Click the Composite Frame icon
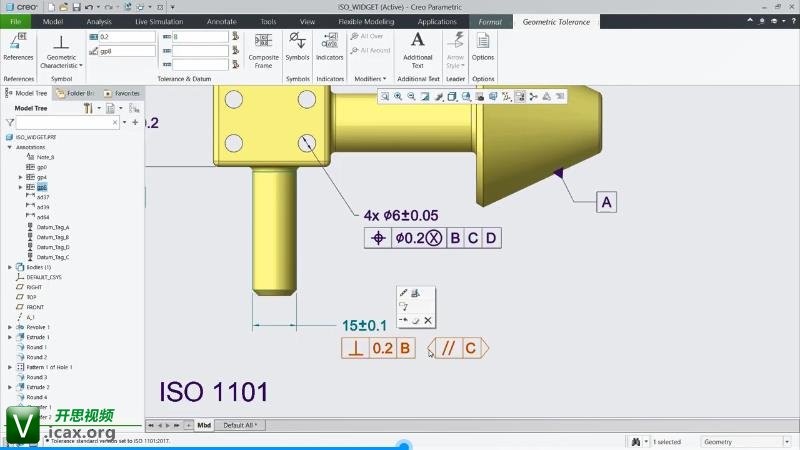The image size is (800, 450). [x=263, y=47]
